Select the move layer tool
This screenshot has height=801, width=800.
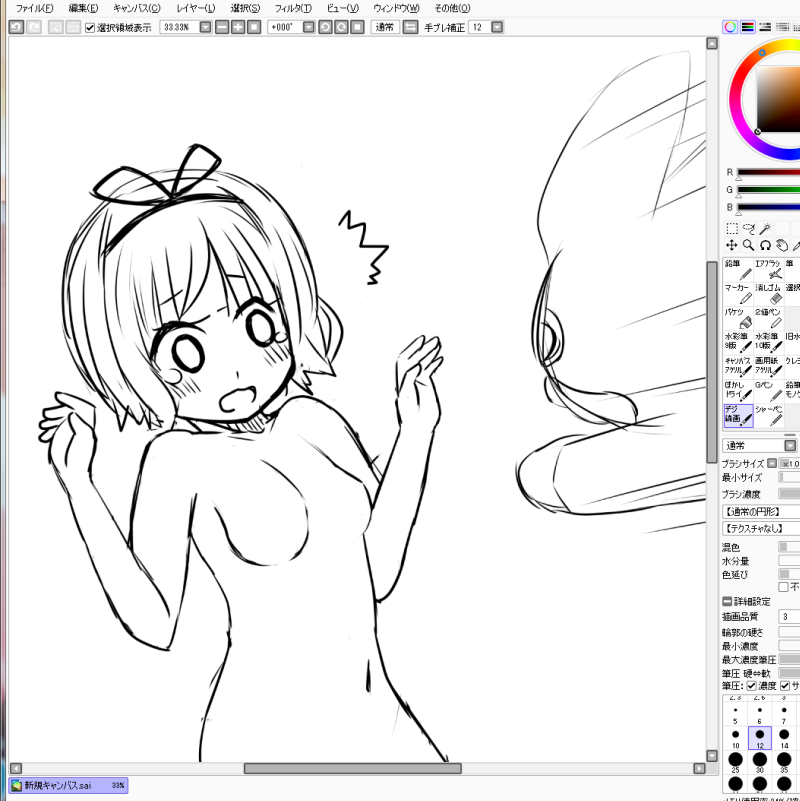click(732, 245)
